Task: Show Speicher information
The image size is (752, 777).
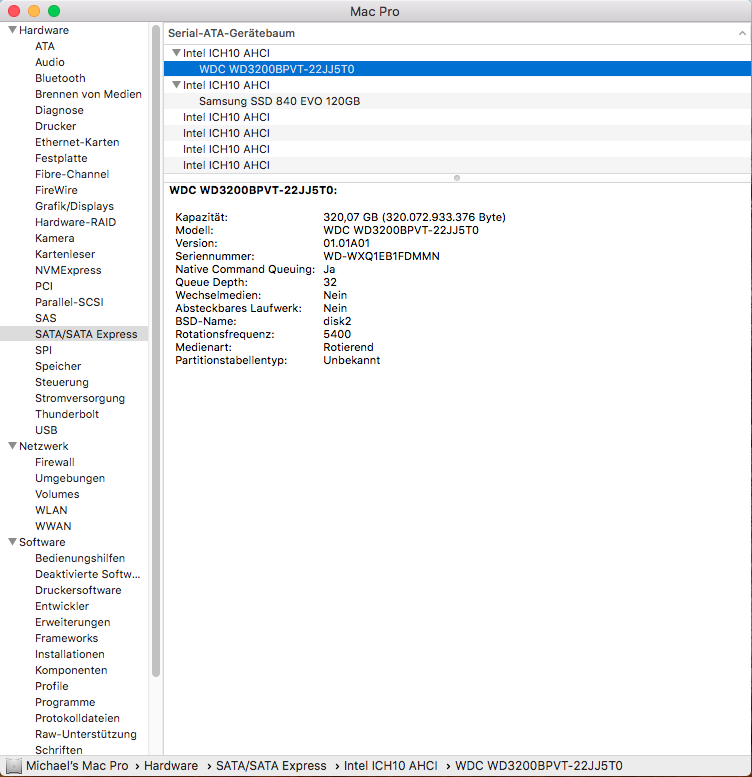Action: coord(58,366)
